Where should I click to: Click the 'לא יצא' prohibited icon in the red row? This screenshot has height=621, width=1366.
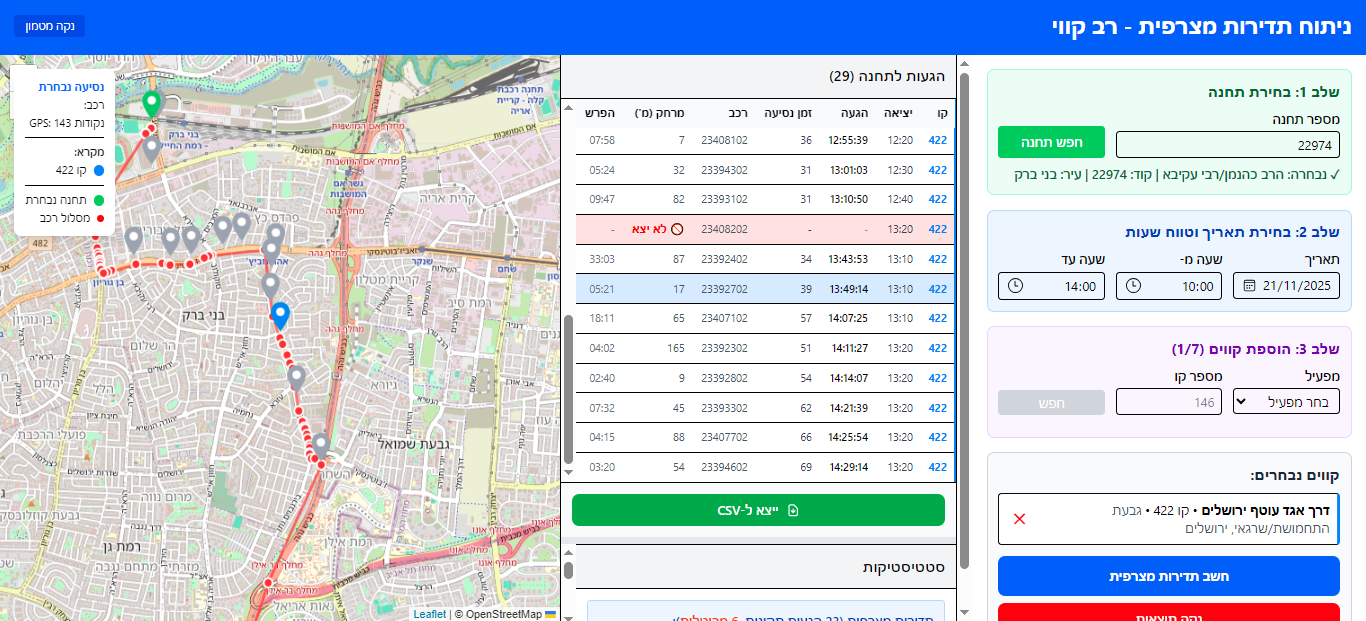677,229
